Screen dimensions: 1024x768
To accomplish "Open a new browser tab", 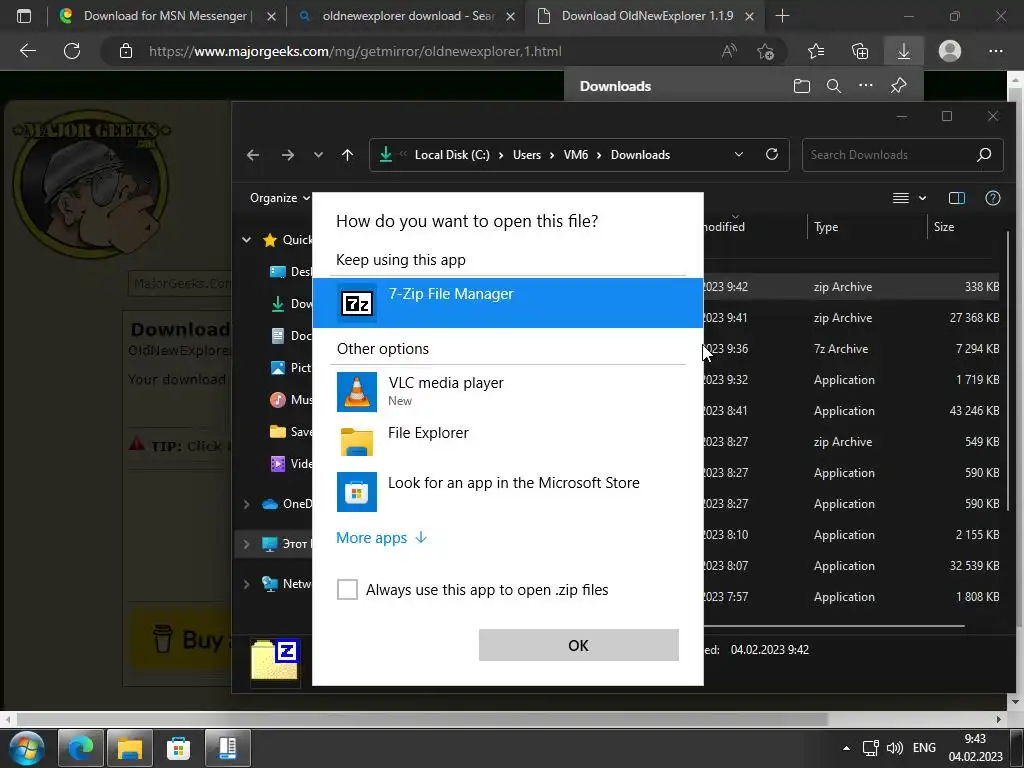I will pos(782,16).
